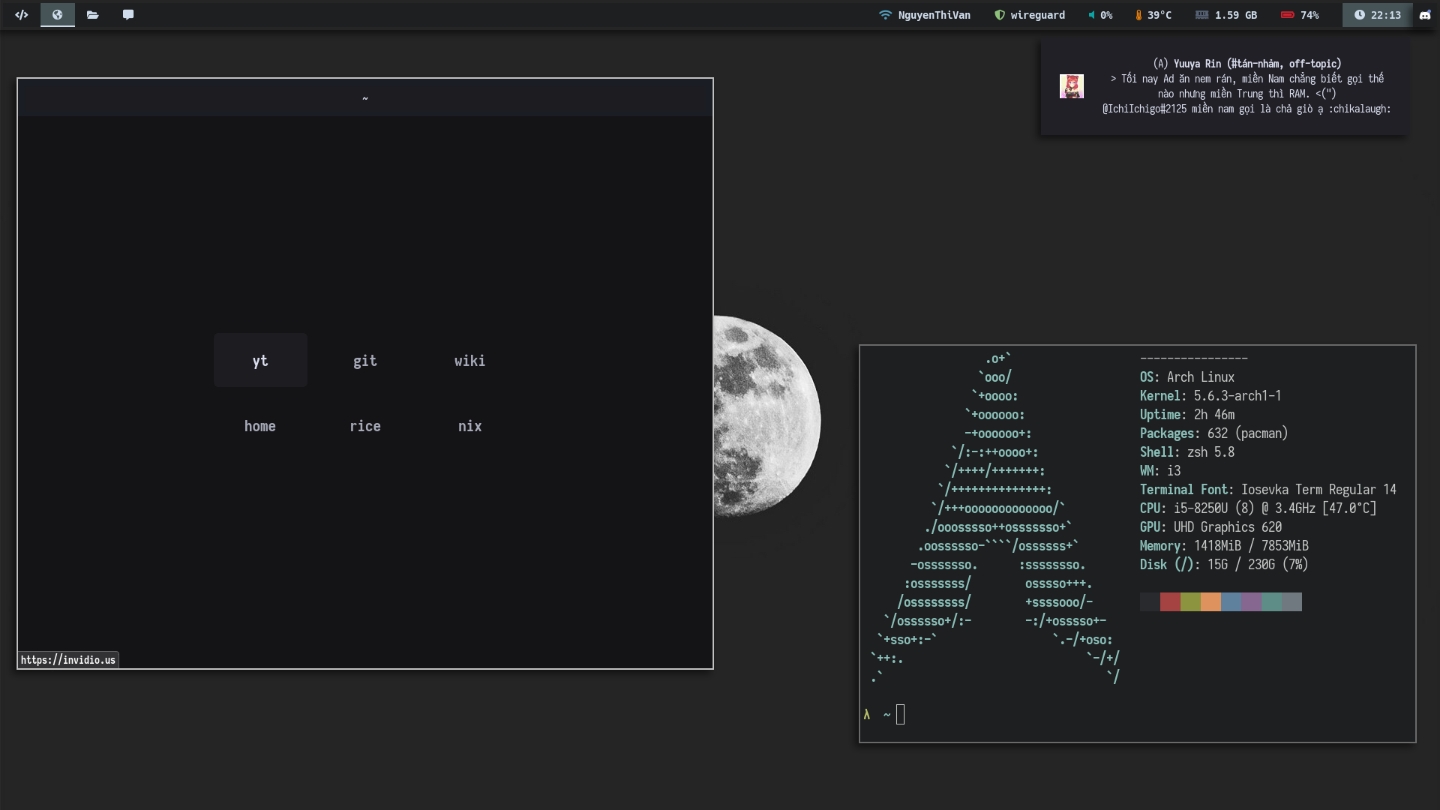The height and width of the screenshot is (810, 1440).
Task: Open the git bookmark on the start page
Action: 365,360
